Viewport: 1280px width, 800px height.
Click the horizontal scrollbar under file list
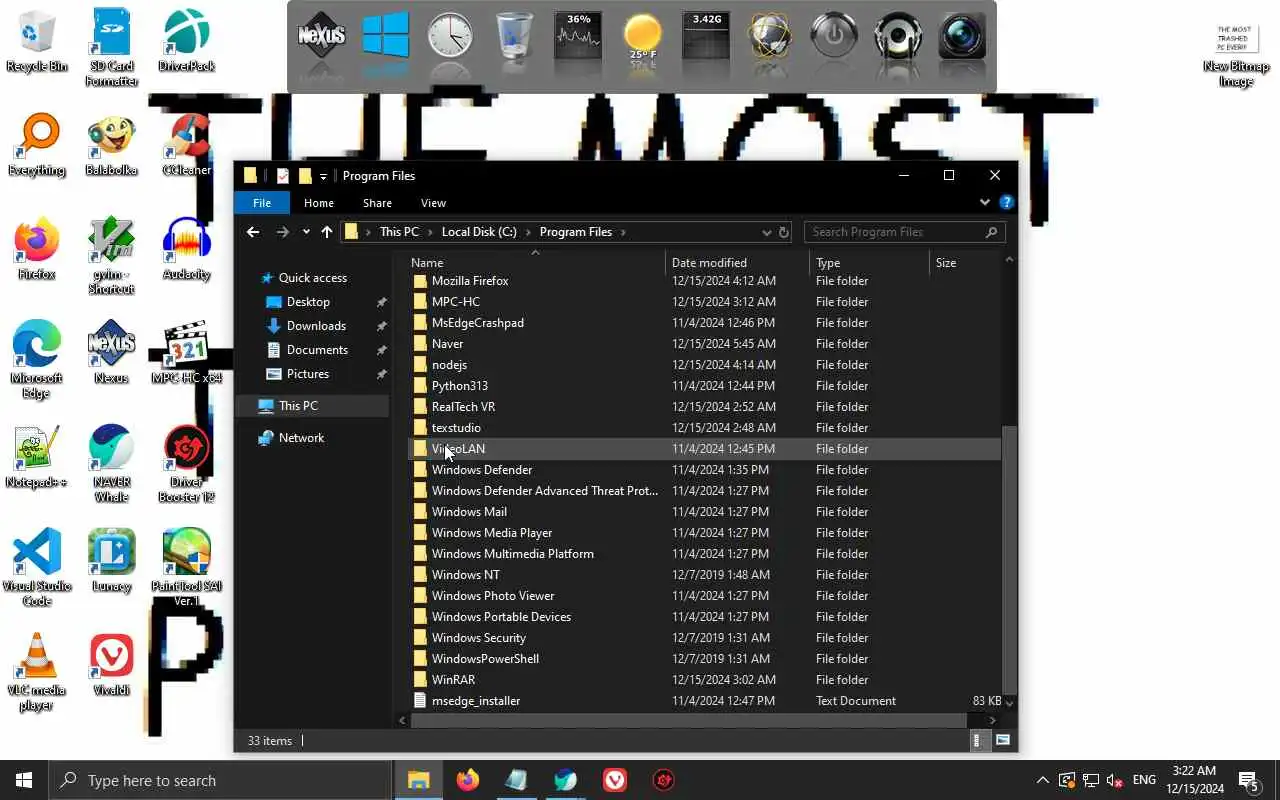(688, 720)
